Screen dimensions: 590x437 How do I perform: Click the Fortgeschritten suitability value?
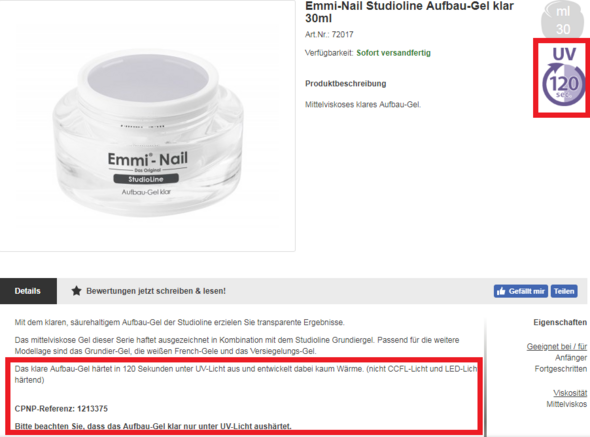coord(561,369)
